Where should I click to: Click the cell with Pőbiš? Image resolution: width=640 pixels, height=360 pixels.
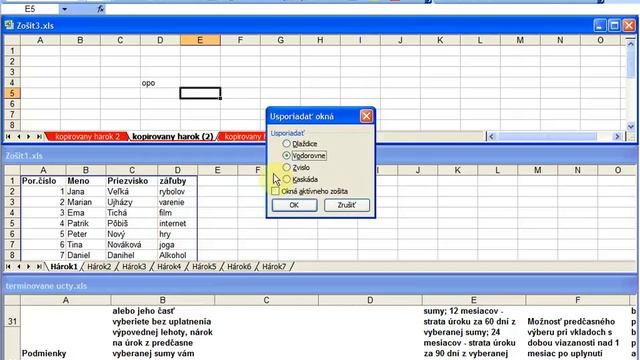(x=132, y=223)
